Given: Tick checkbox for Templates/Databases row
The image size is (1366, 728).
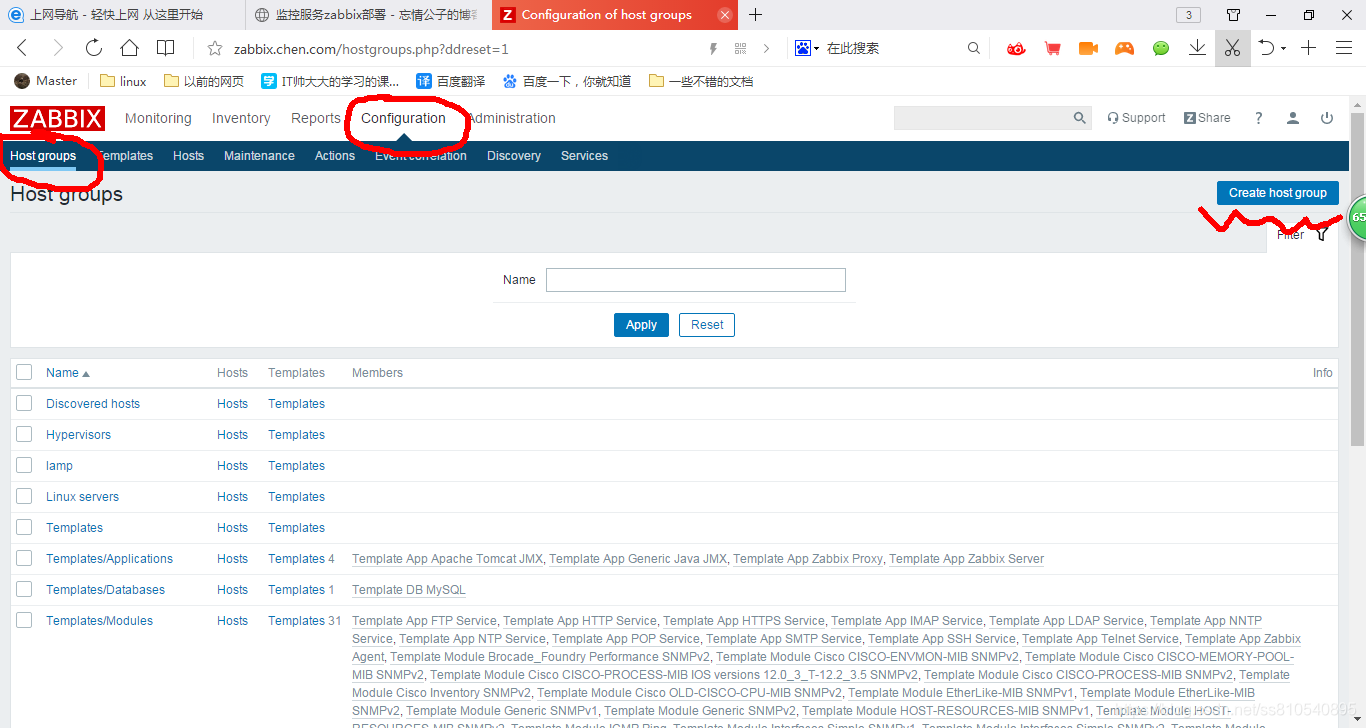Looking at the screenshot, I should click(24, 589).
